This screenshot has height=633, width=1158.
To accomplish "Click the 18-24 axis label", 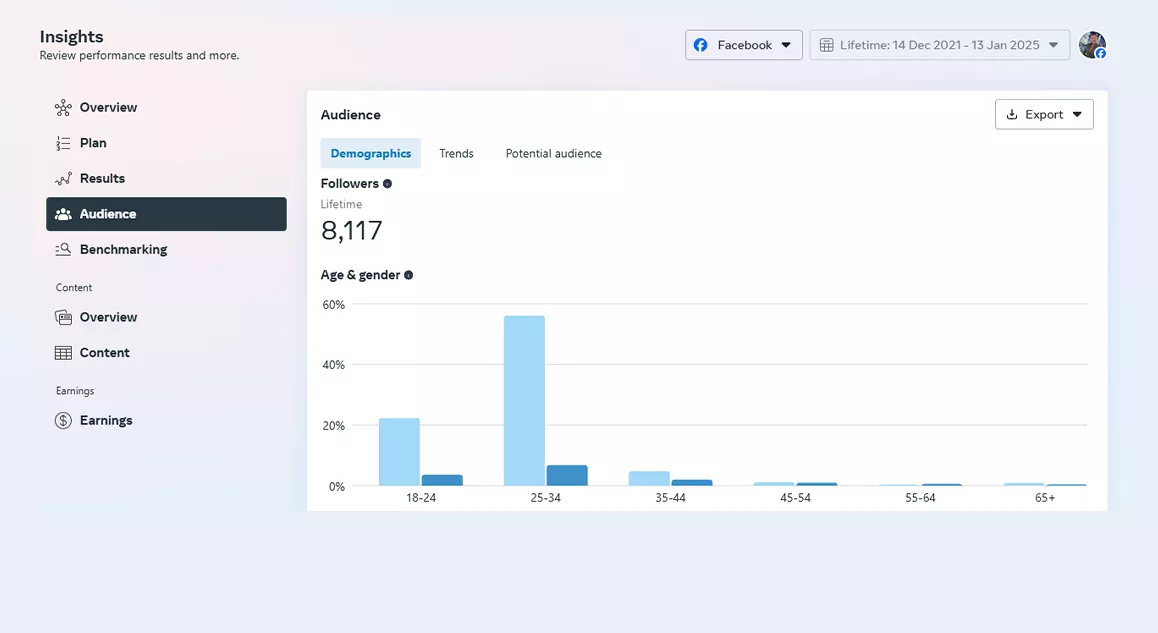I will (421, 499).
